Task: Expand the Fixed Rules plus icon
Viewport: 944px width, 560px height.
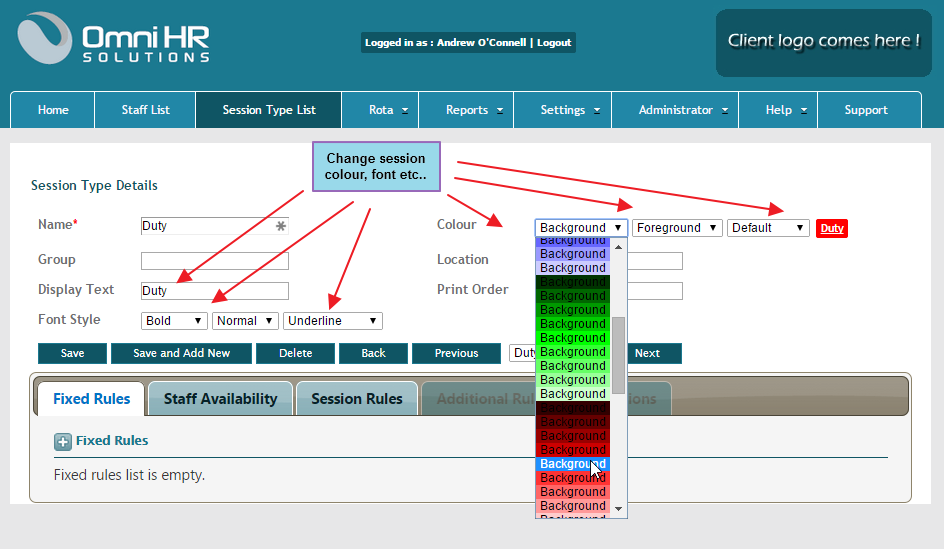Action: 63,442
